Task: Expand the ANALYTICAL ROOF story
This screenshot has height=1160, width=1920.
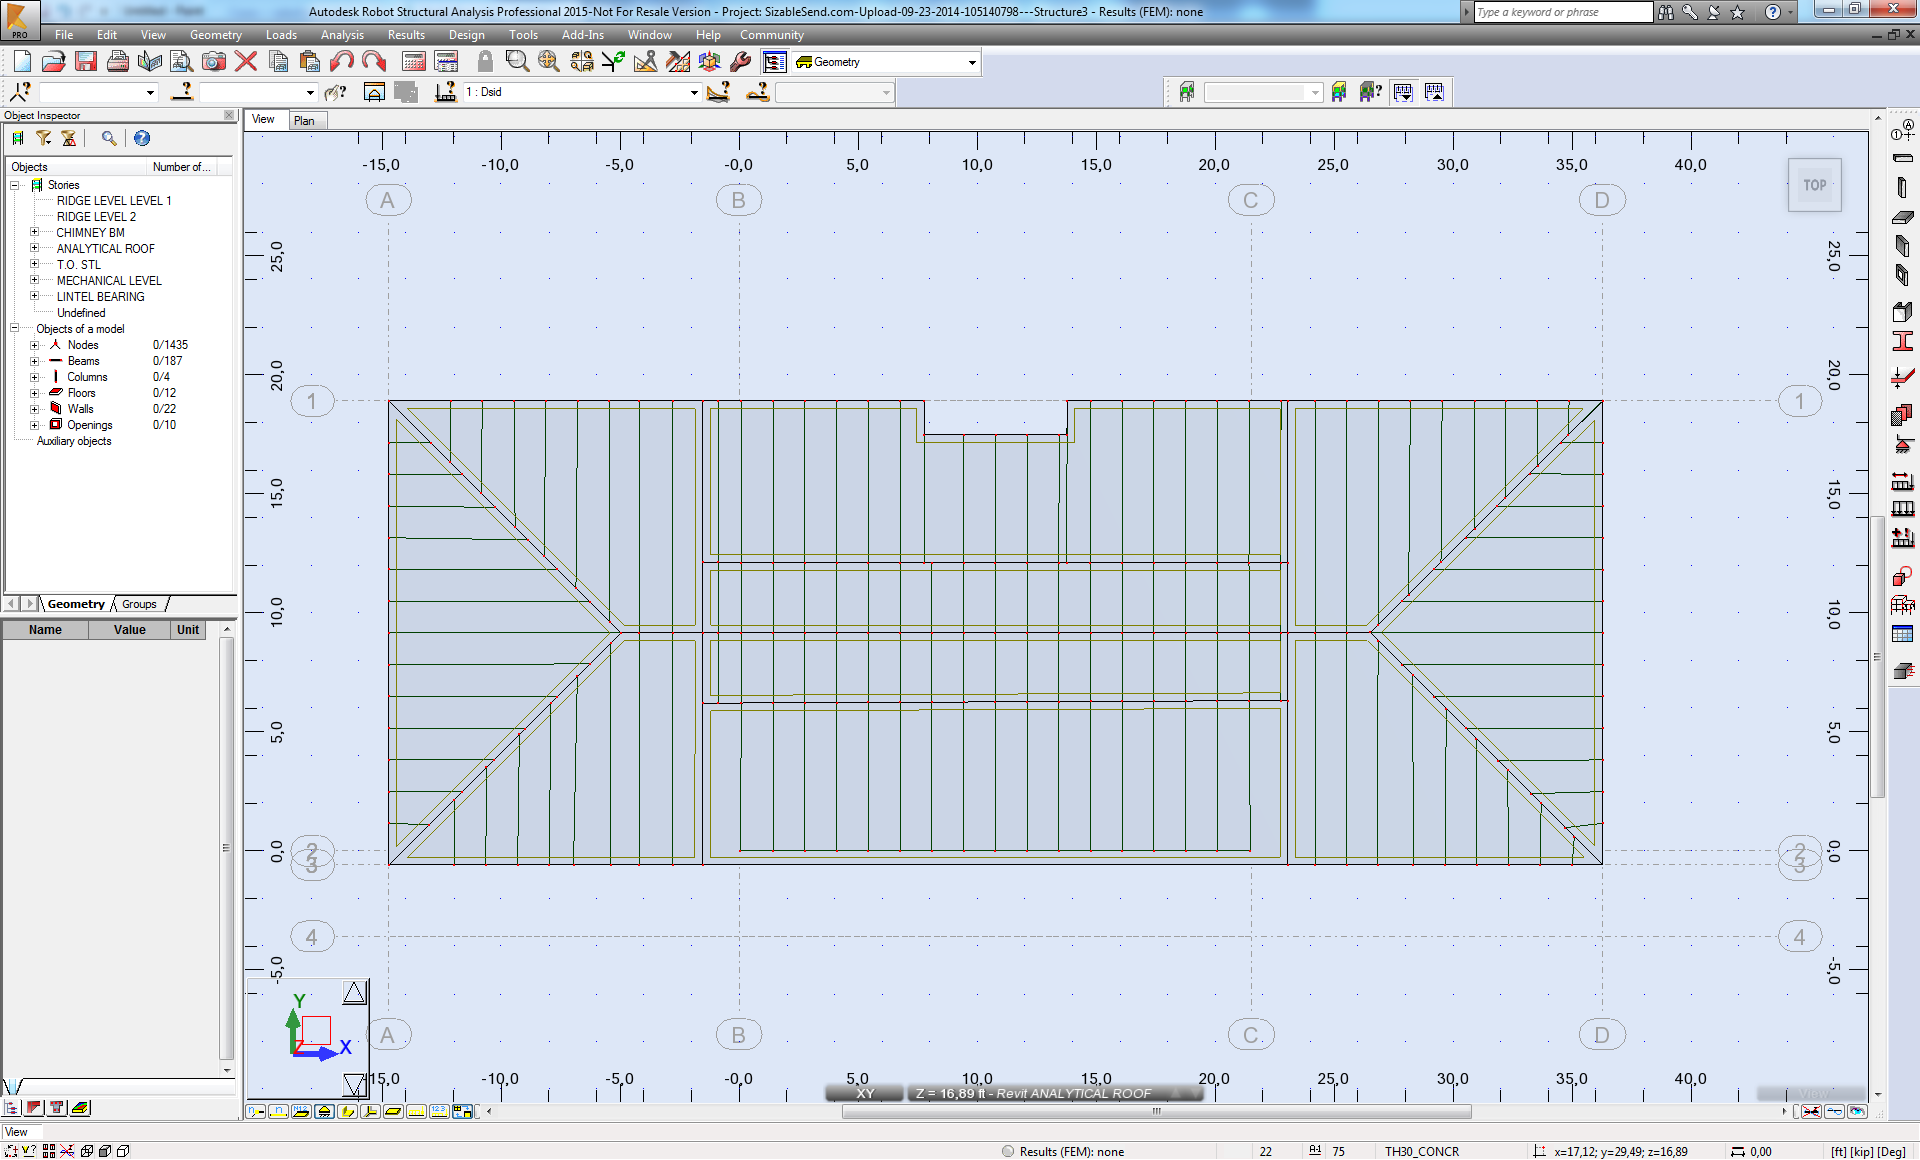Action: (x=35, y=248)
